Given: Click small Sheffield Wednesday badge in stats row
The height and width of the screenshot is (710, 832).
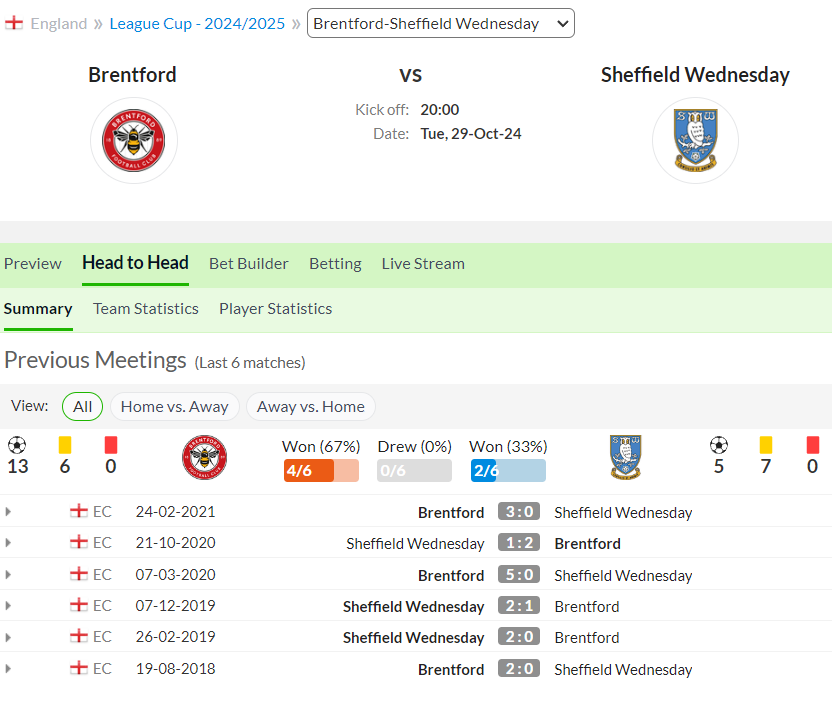Looking at the screenshot, I should pos(626,457).
